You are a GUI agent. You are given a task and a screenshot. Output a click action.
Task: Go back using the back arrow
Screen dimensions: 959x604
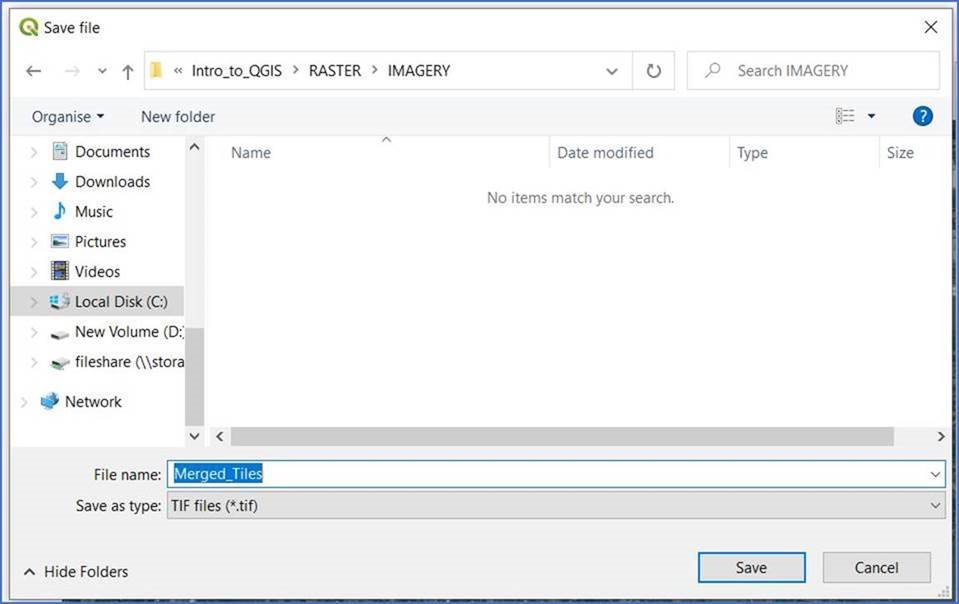click(34, 71)
